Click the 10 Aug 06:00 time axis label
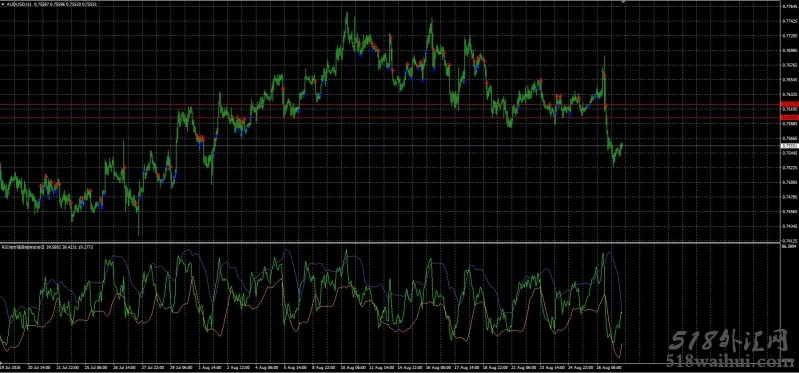This screenshot has width=799, height=373. coord(353,367)
